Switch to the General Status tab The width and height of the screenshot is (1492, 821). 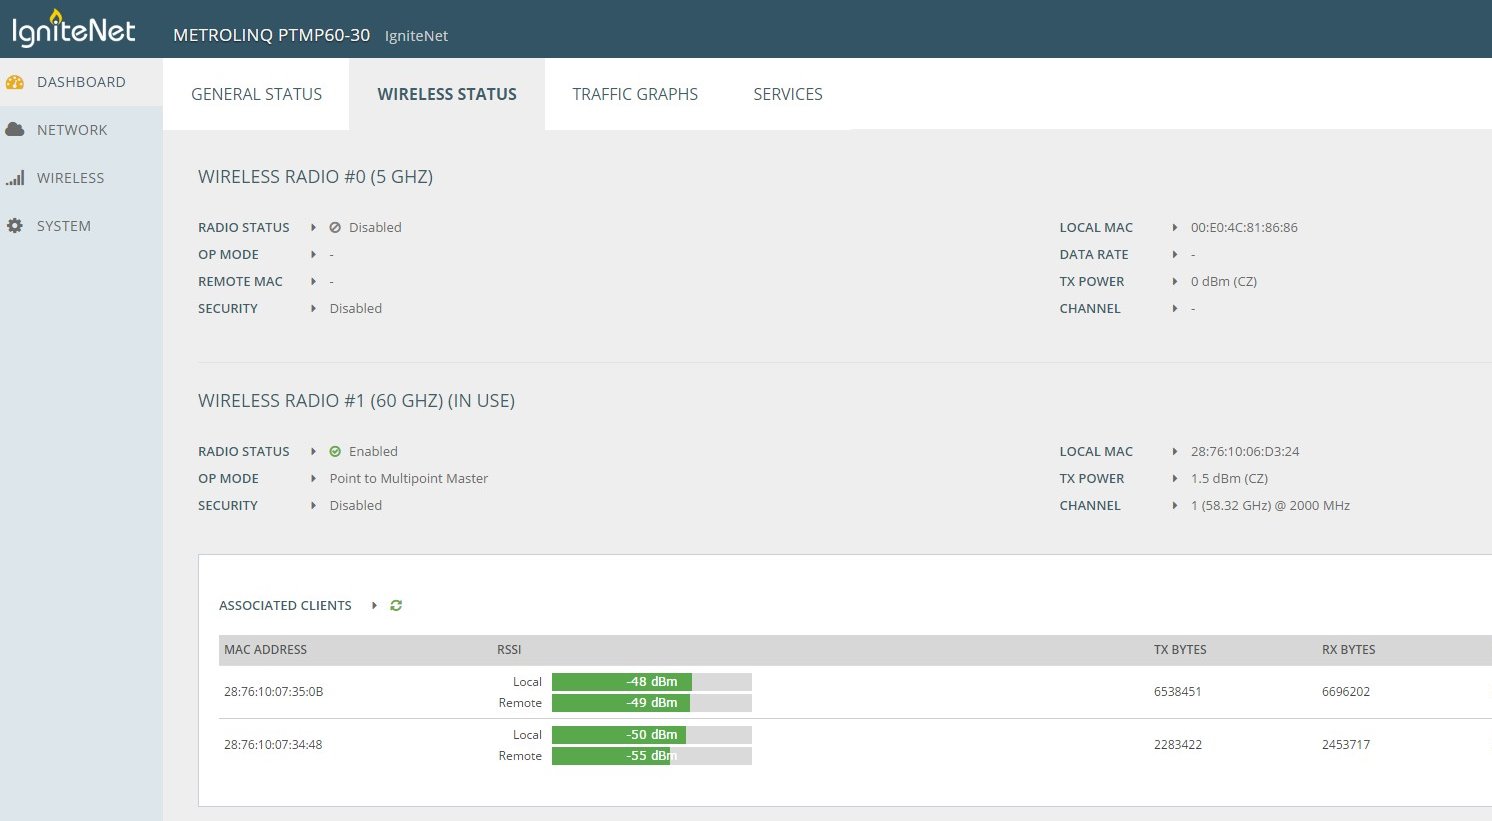(256, 94)
